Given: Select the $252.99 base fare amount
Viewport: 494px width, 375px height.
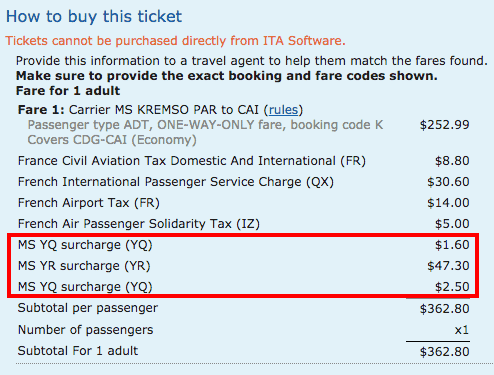Looking at the screenshot, I should 444,125.
